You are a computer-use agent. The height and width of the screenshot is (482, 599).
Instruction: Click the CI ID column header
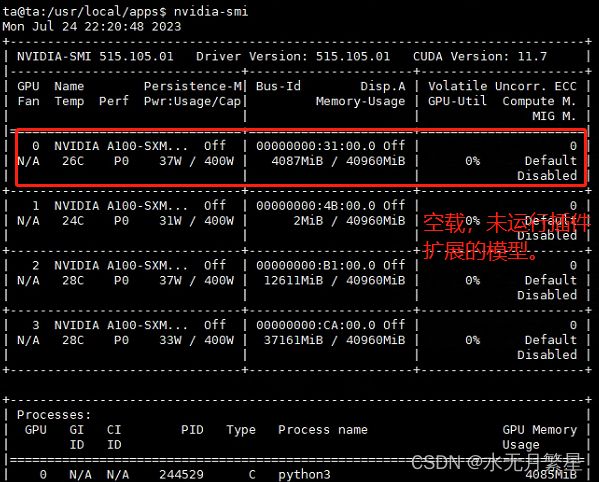[x=114, y=437]
